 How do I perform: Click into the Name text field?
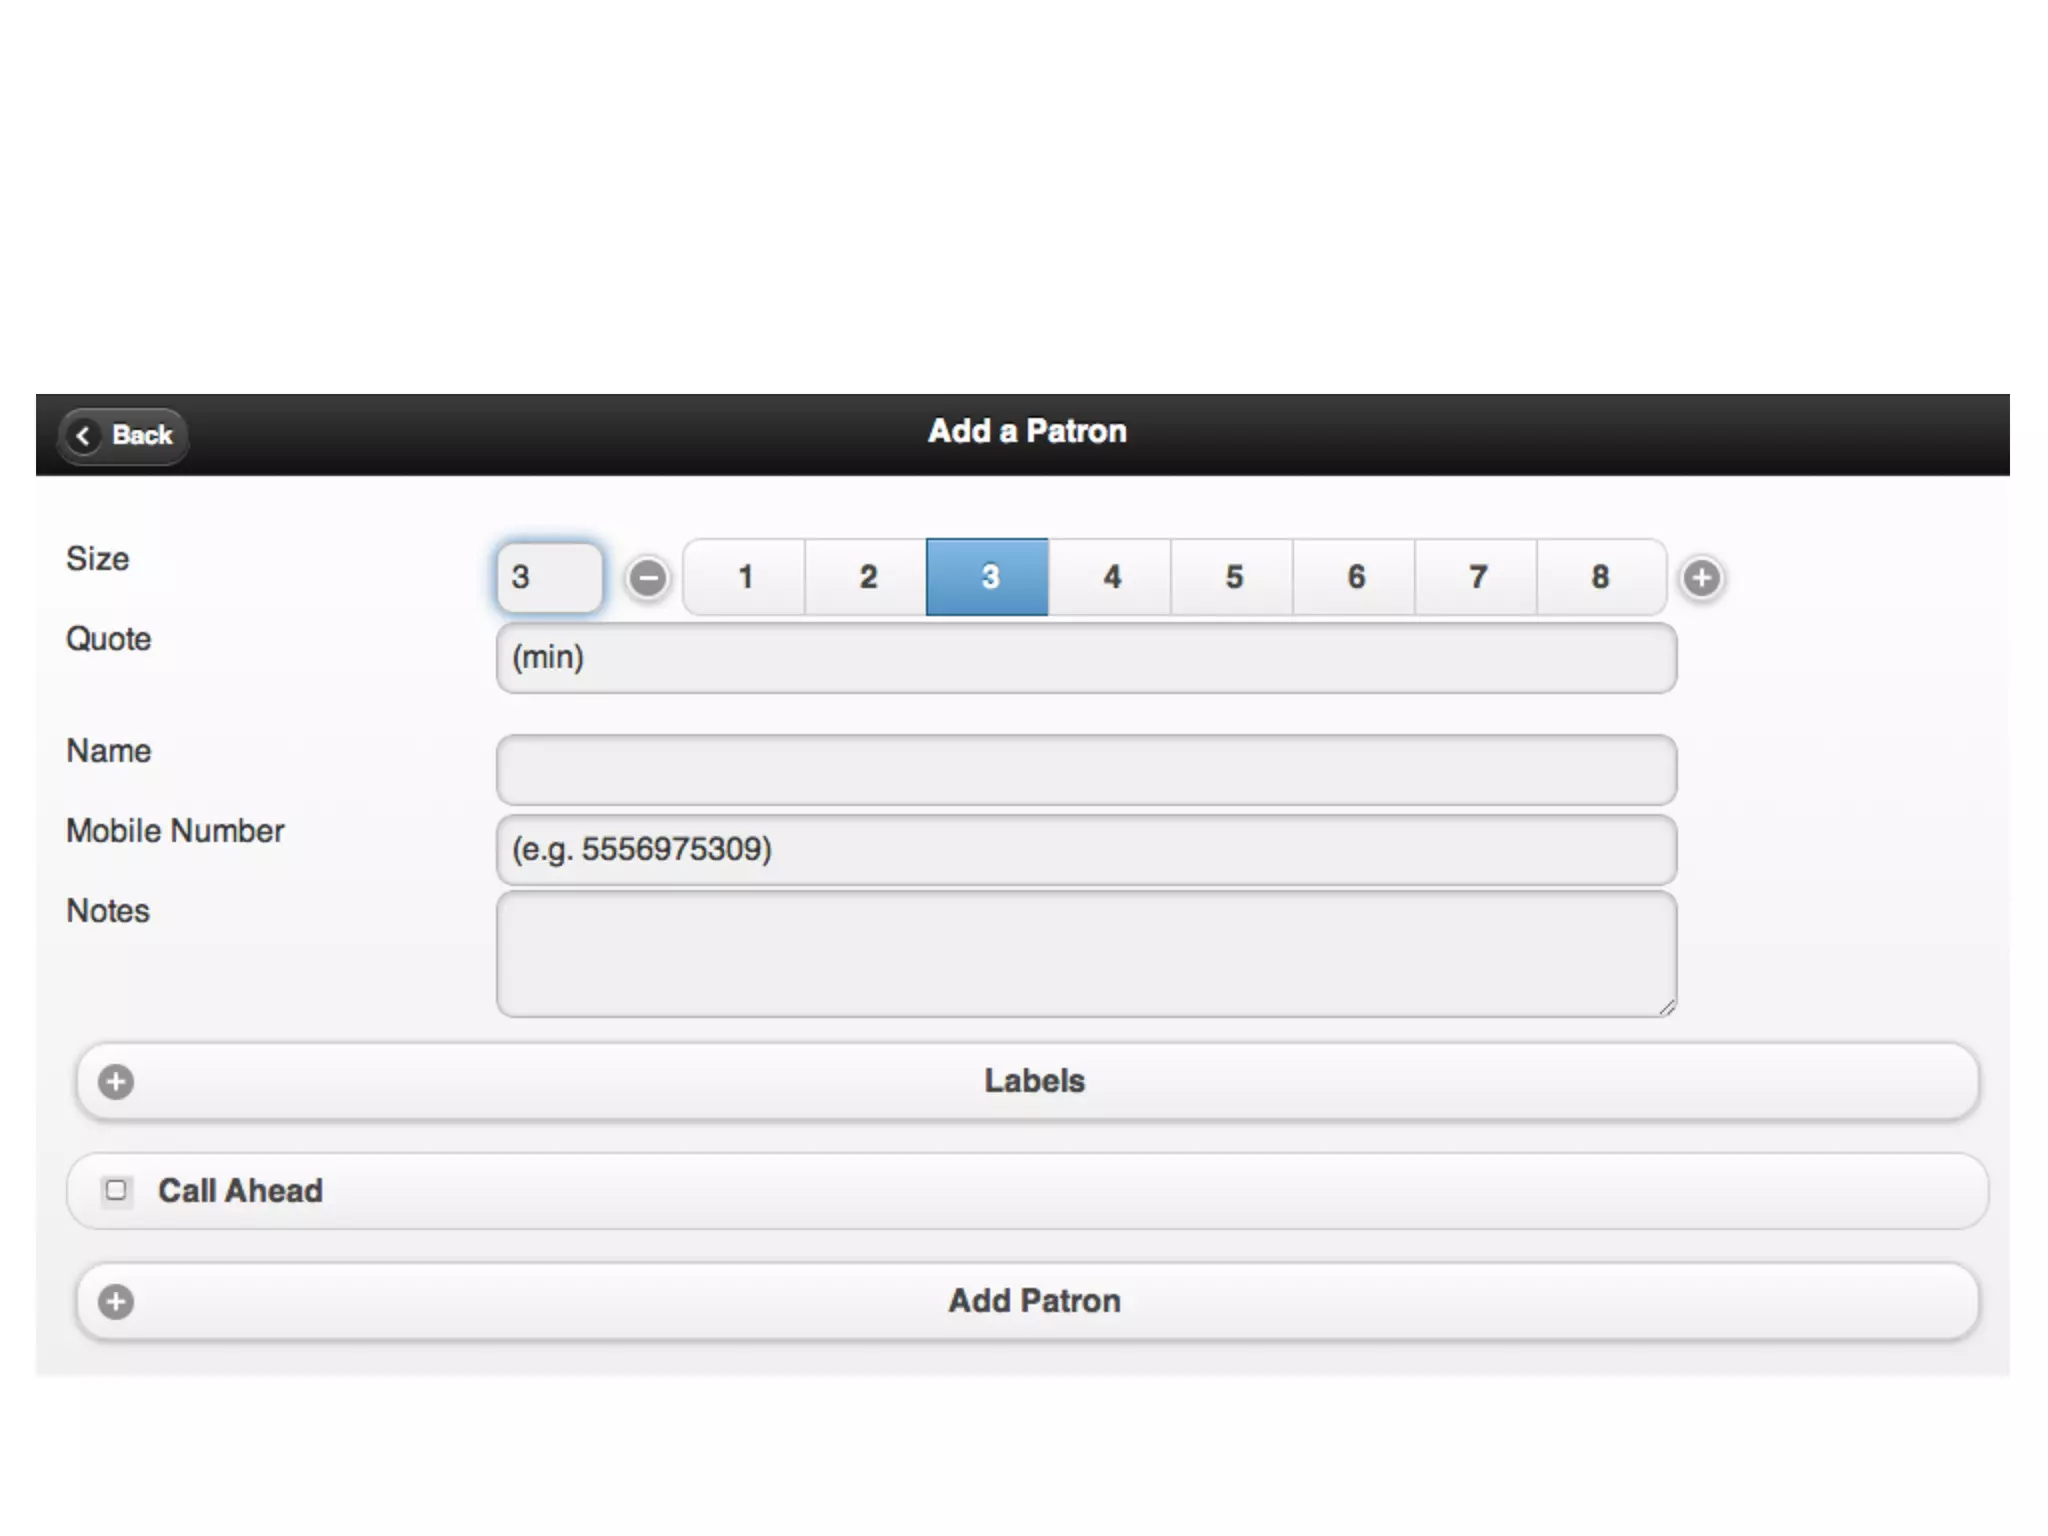(x=1085, y=770)
